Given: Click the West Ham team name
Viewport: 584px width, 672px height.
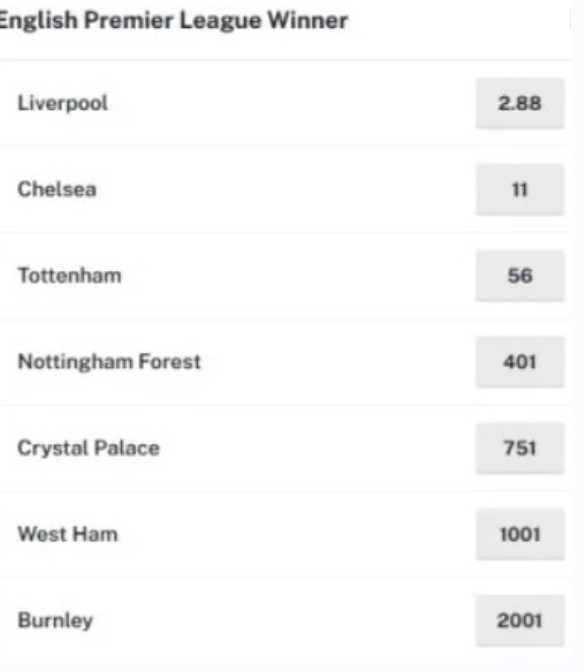Looking at the screenshot, I should [x=68, y=534].
